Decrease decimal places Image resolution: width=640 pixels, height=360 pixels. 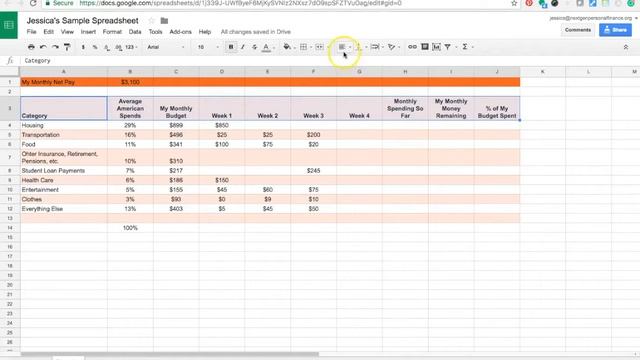coord(107,47)
